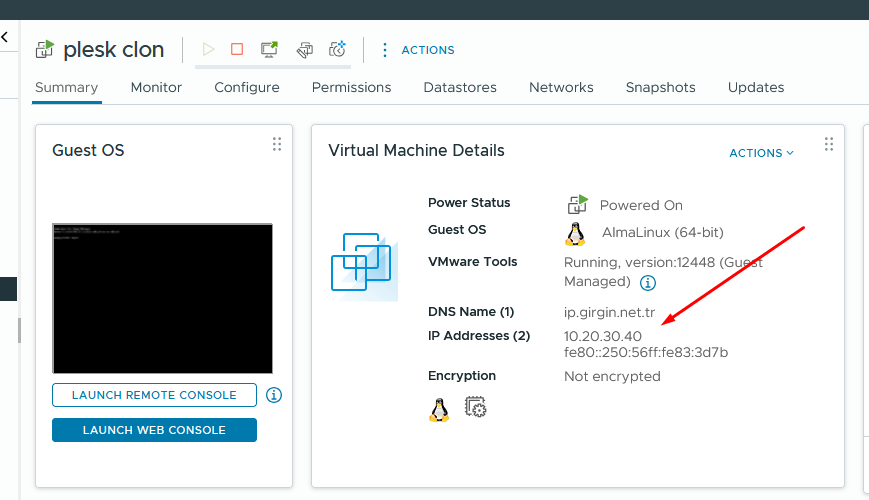Viewport: 869px width, 500px height.
Task: Open the three-dot ACTIONS menu in header
Action: tap(385, 50)
